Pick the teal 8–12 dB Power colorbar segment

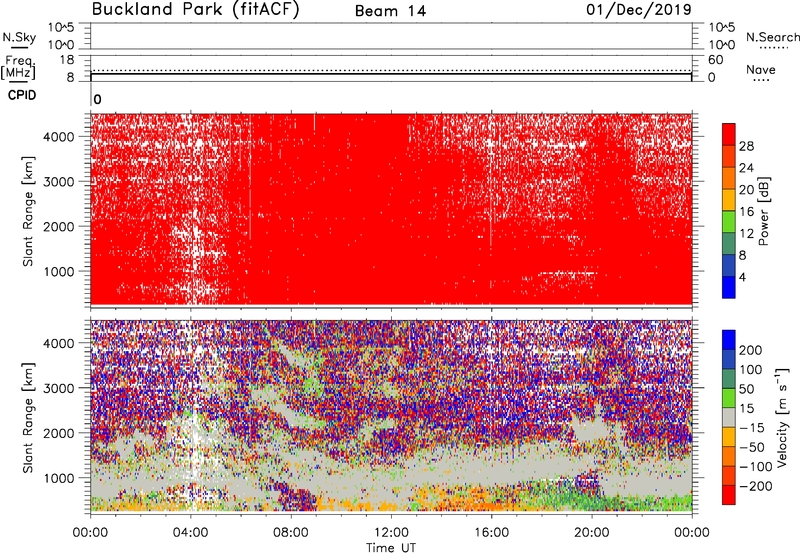tap(729, 244)
